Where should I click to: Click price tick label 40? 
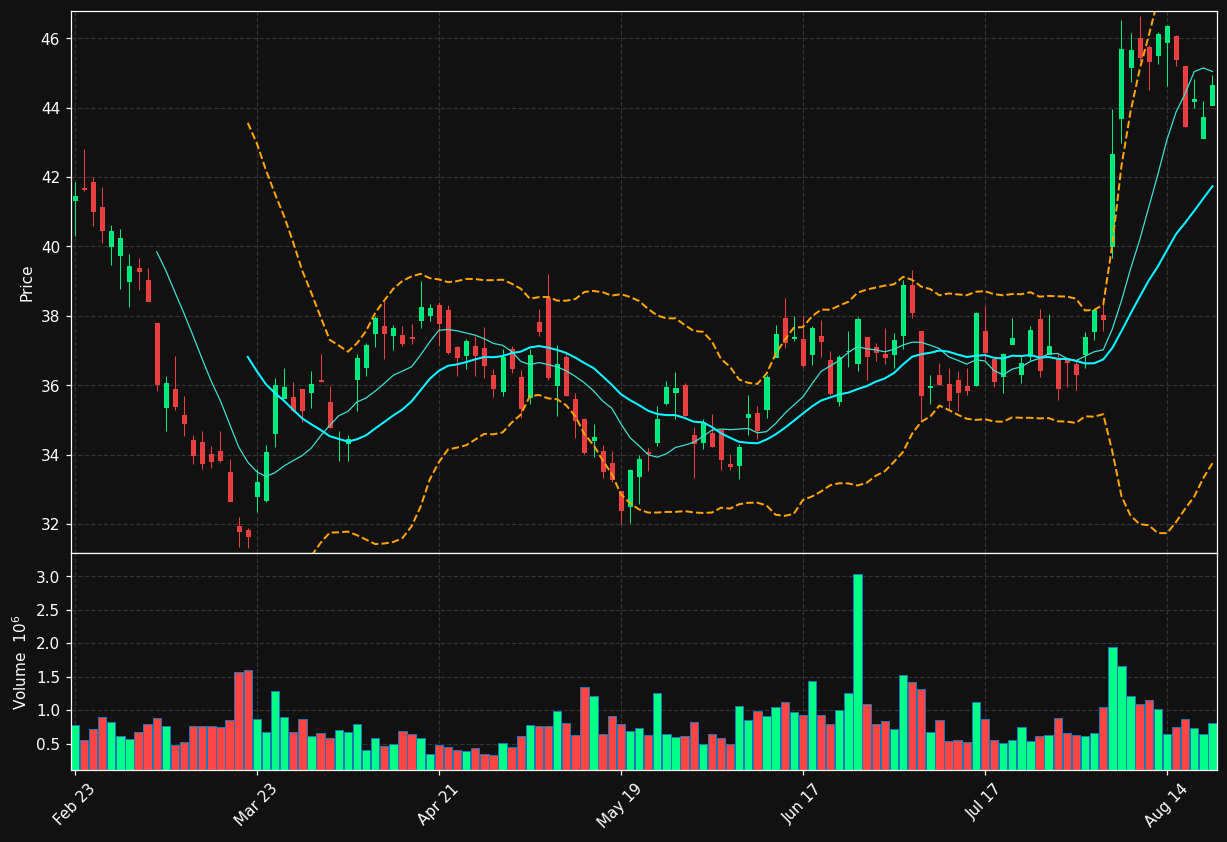52,247
